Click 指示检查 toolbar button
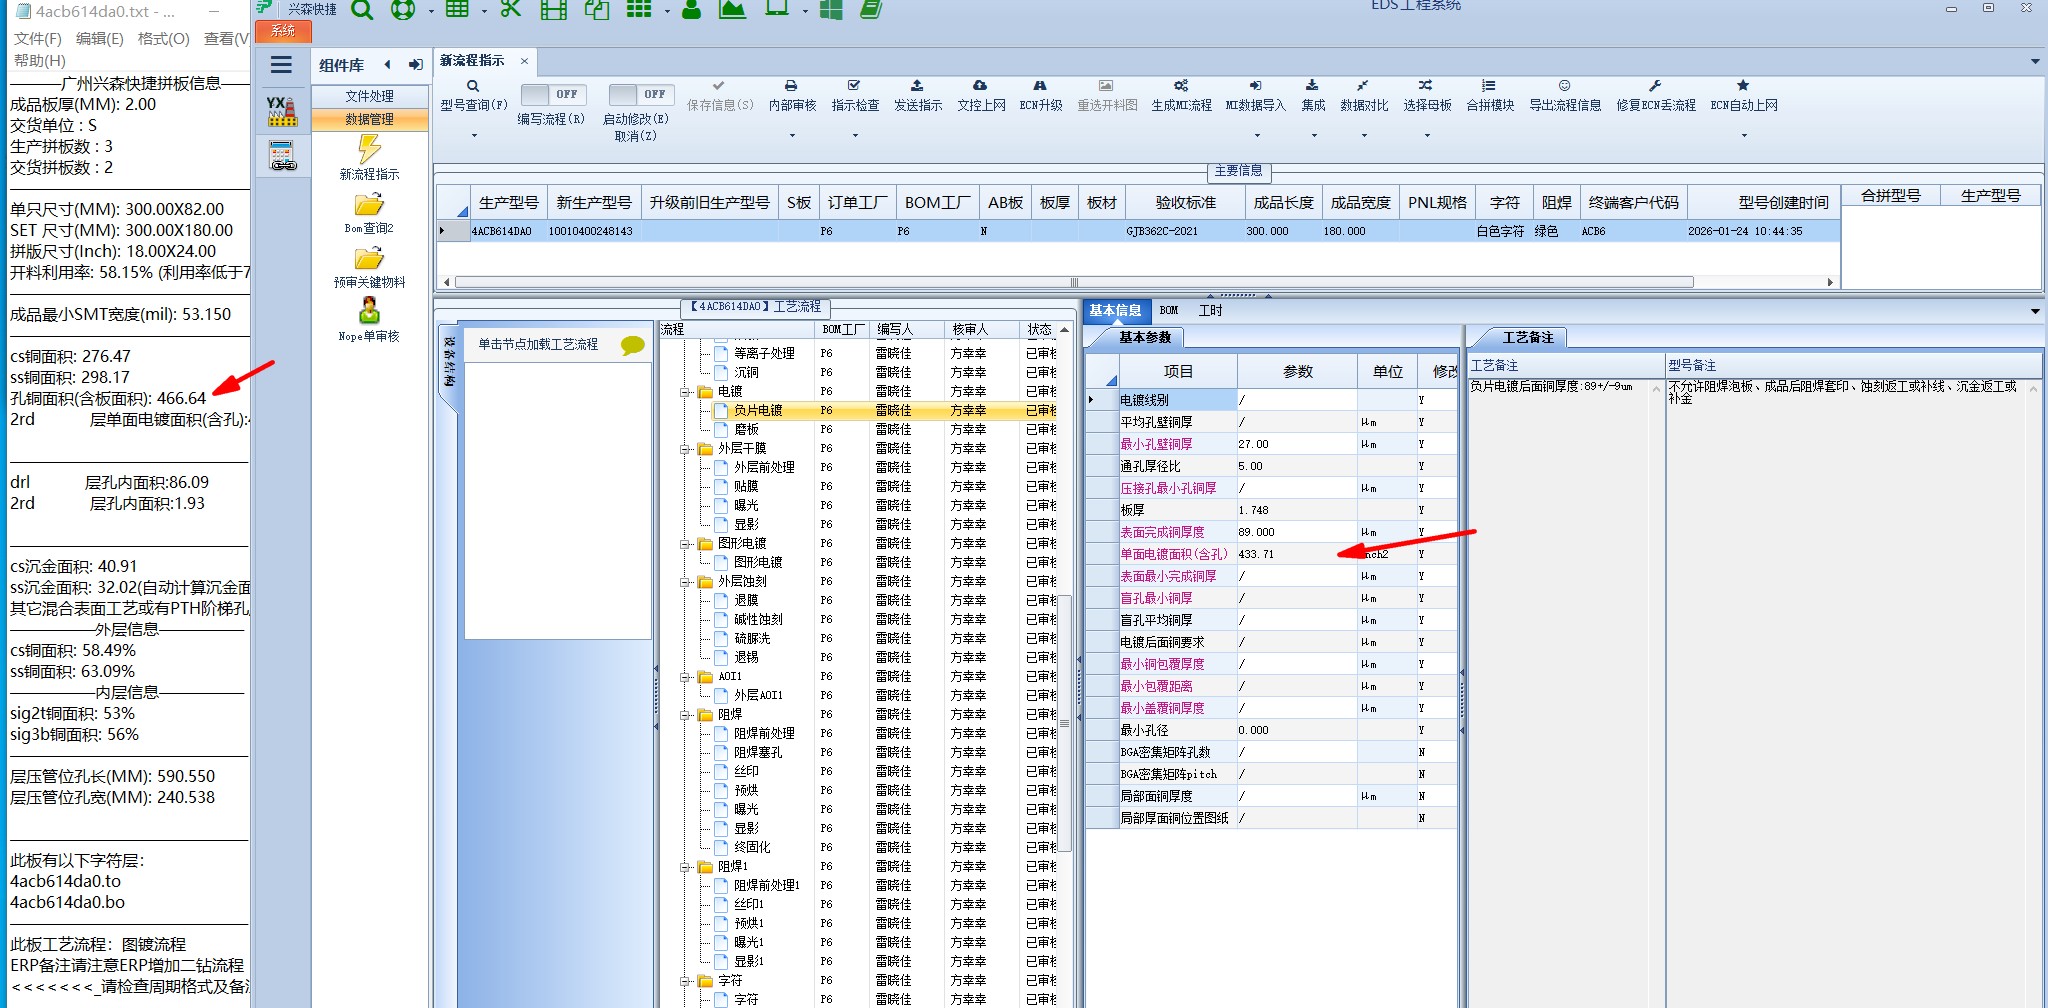 coord(855,96)
